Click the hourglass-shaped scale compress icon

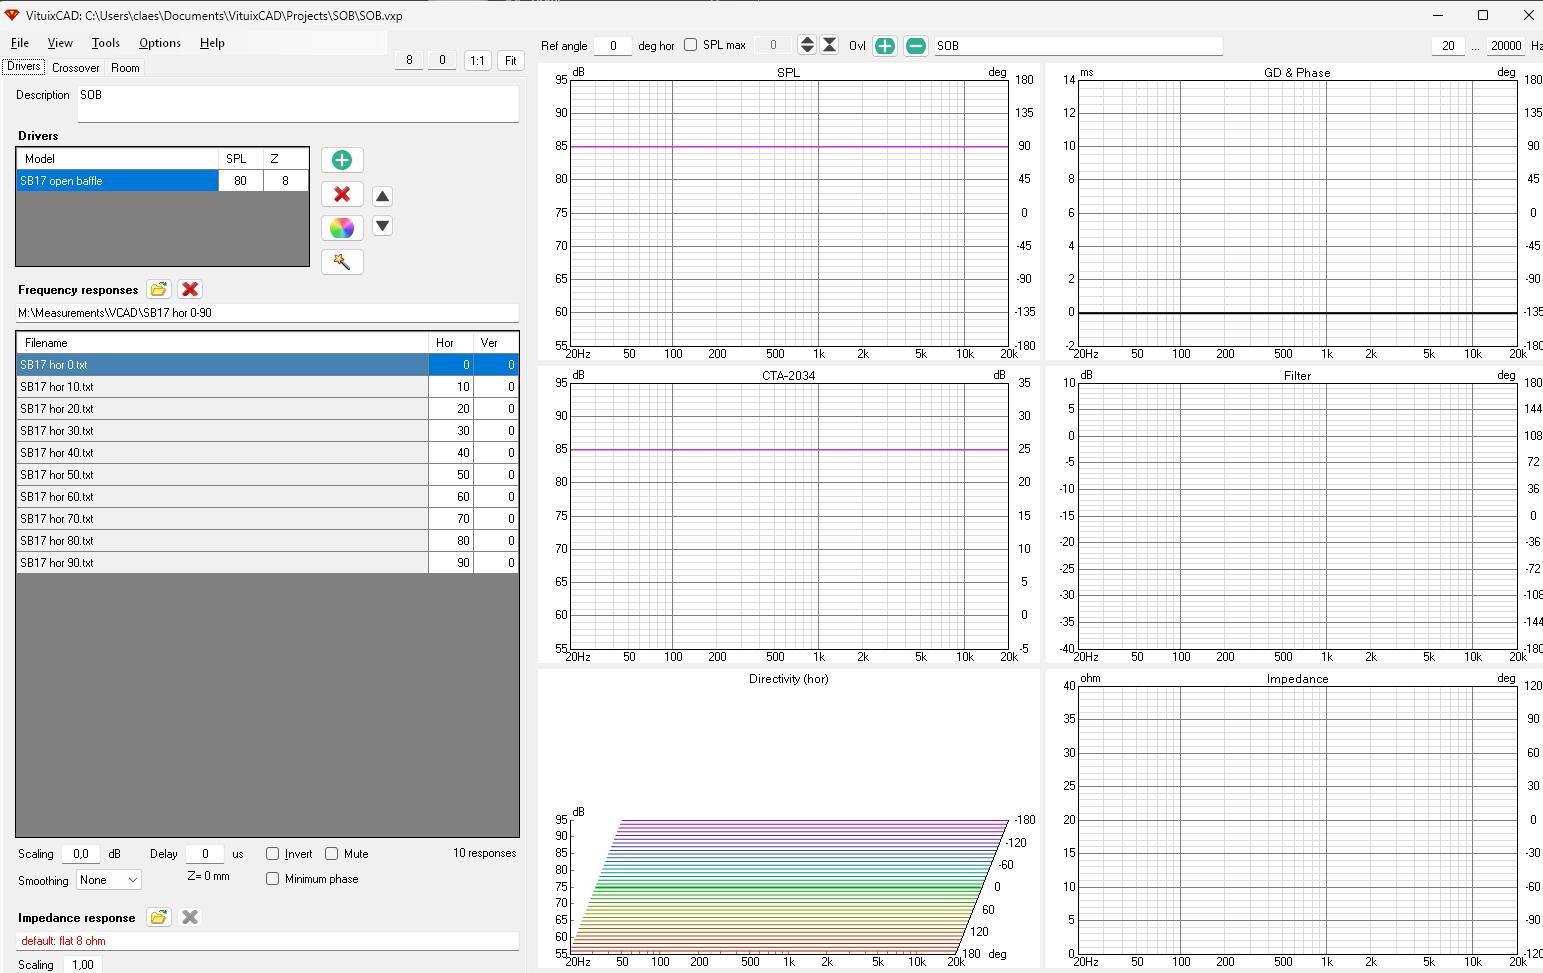click(x=829, y=45)
